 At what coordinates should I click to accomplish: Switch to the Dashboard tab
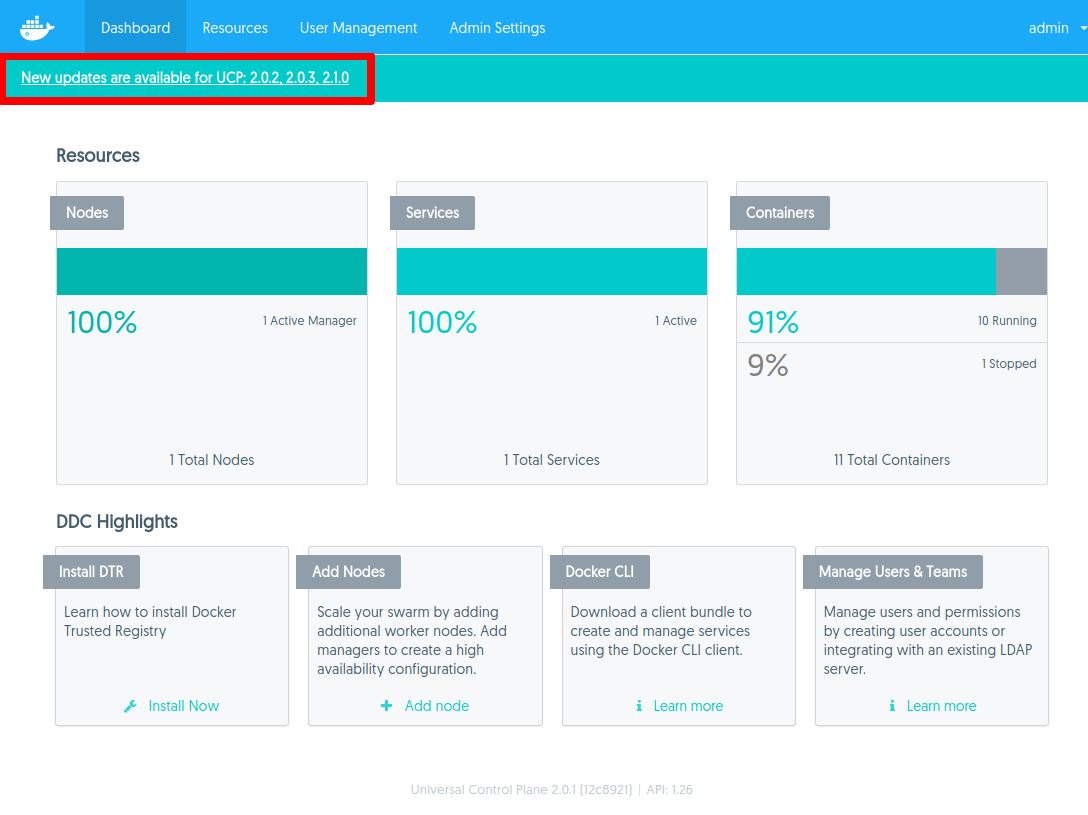[135, 28]
